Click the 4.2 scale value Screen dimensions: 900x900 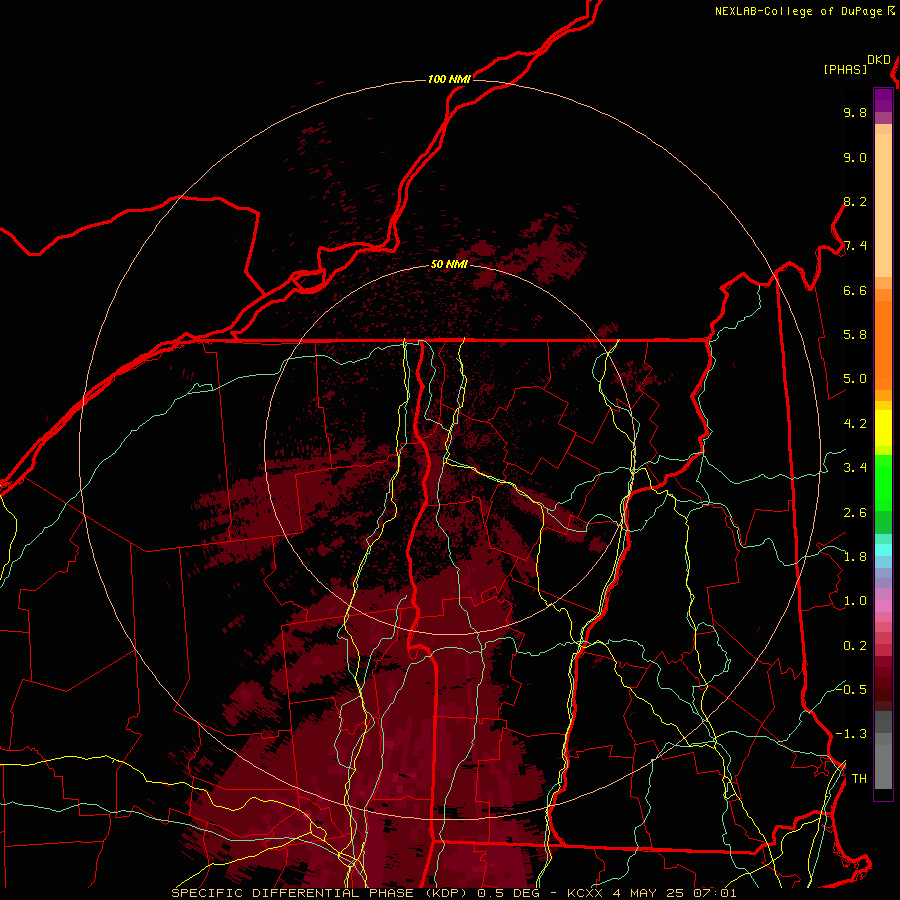click(x=855, y=424)
